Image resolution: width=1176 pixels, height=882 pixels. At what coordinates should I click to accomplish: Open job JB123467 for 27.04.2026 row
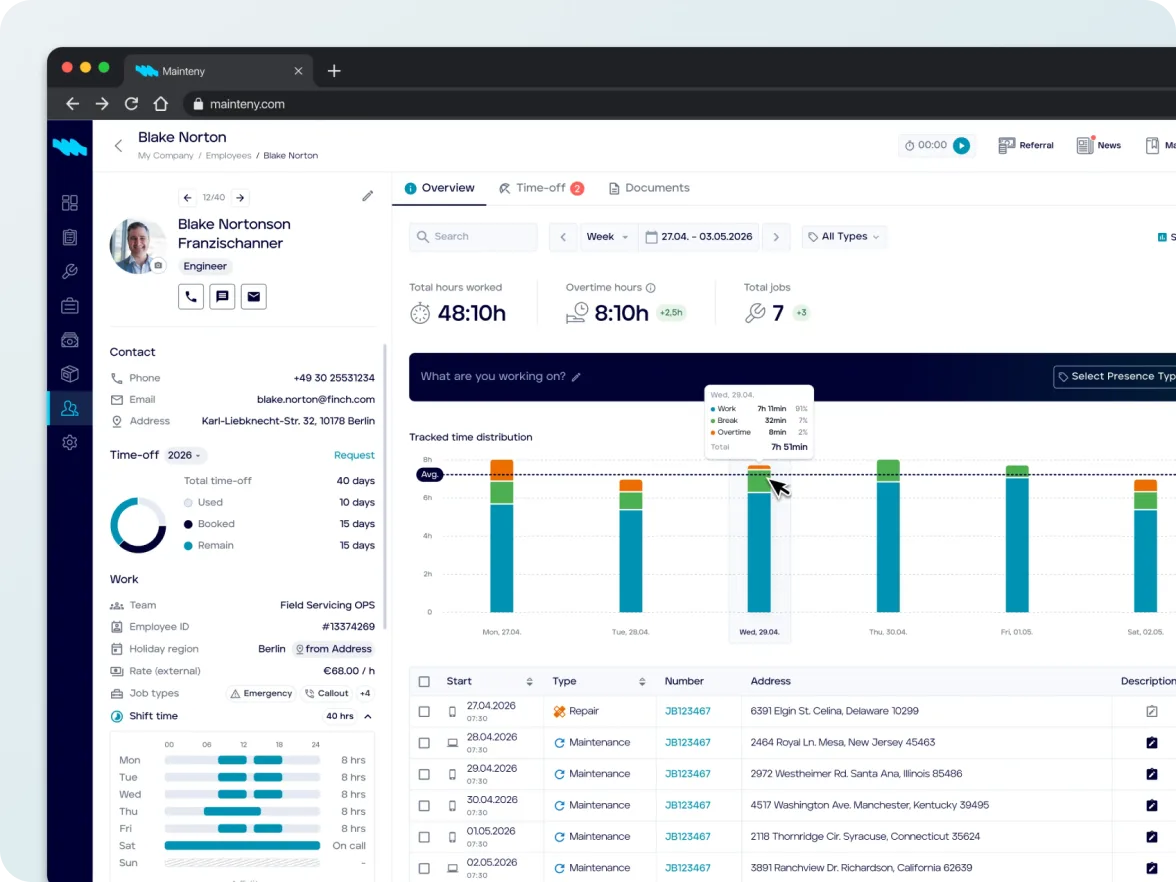688,711
